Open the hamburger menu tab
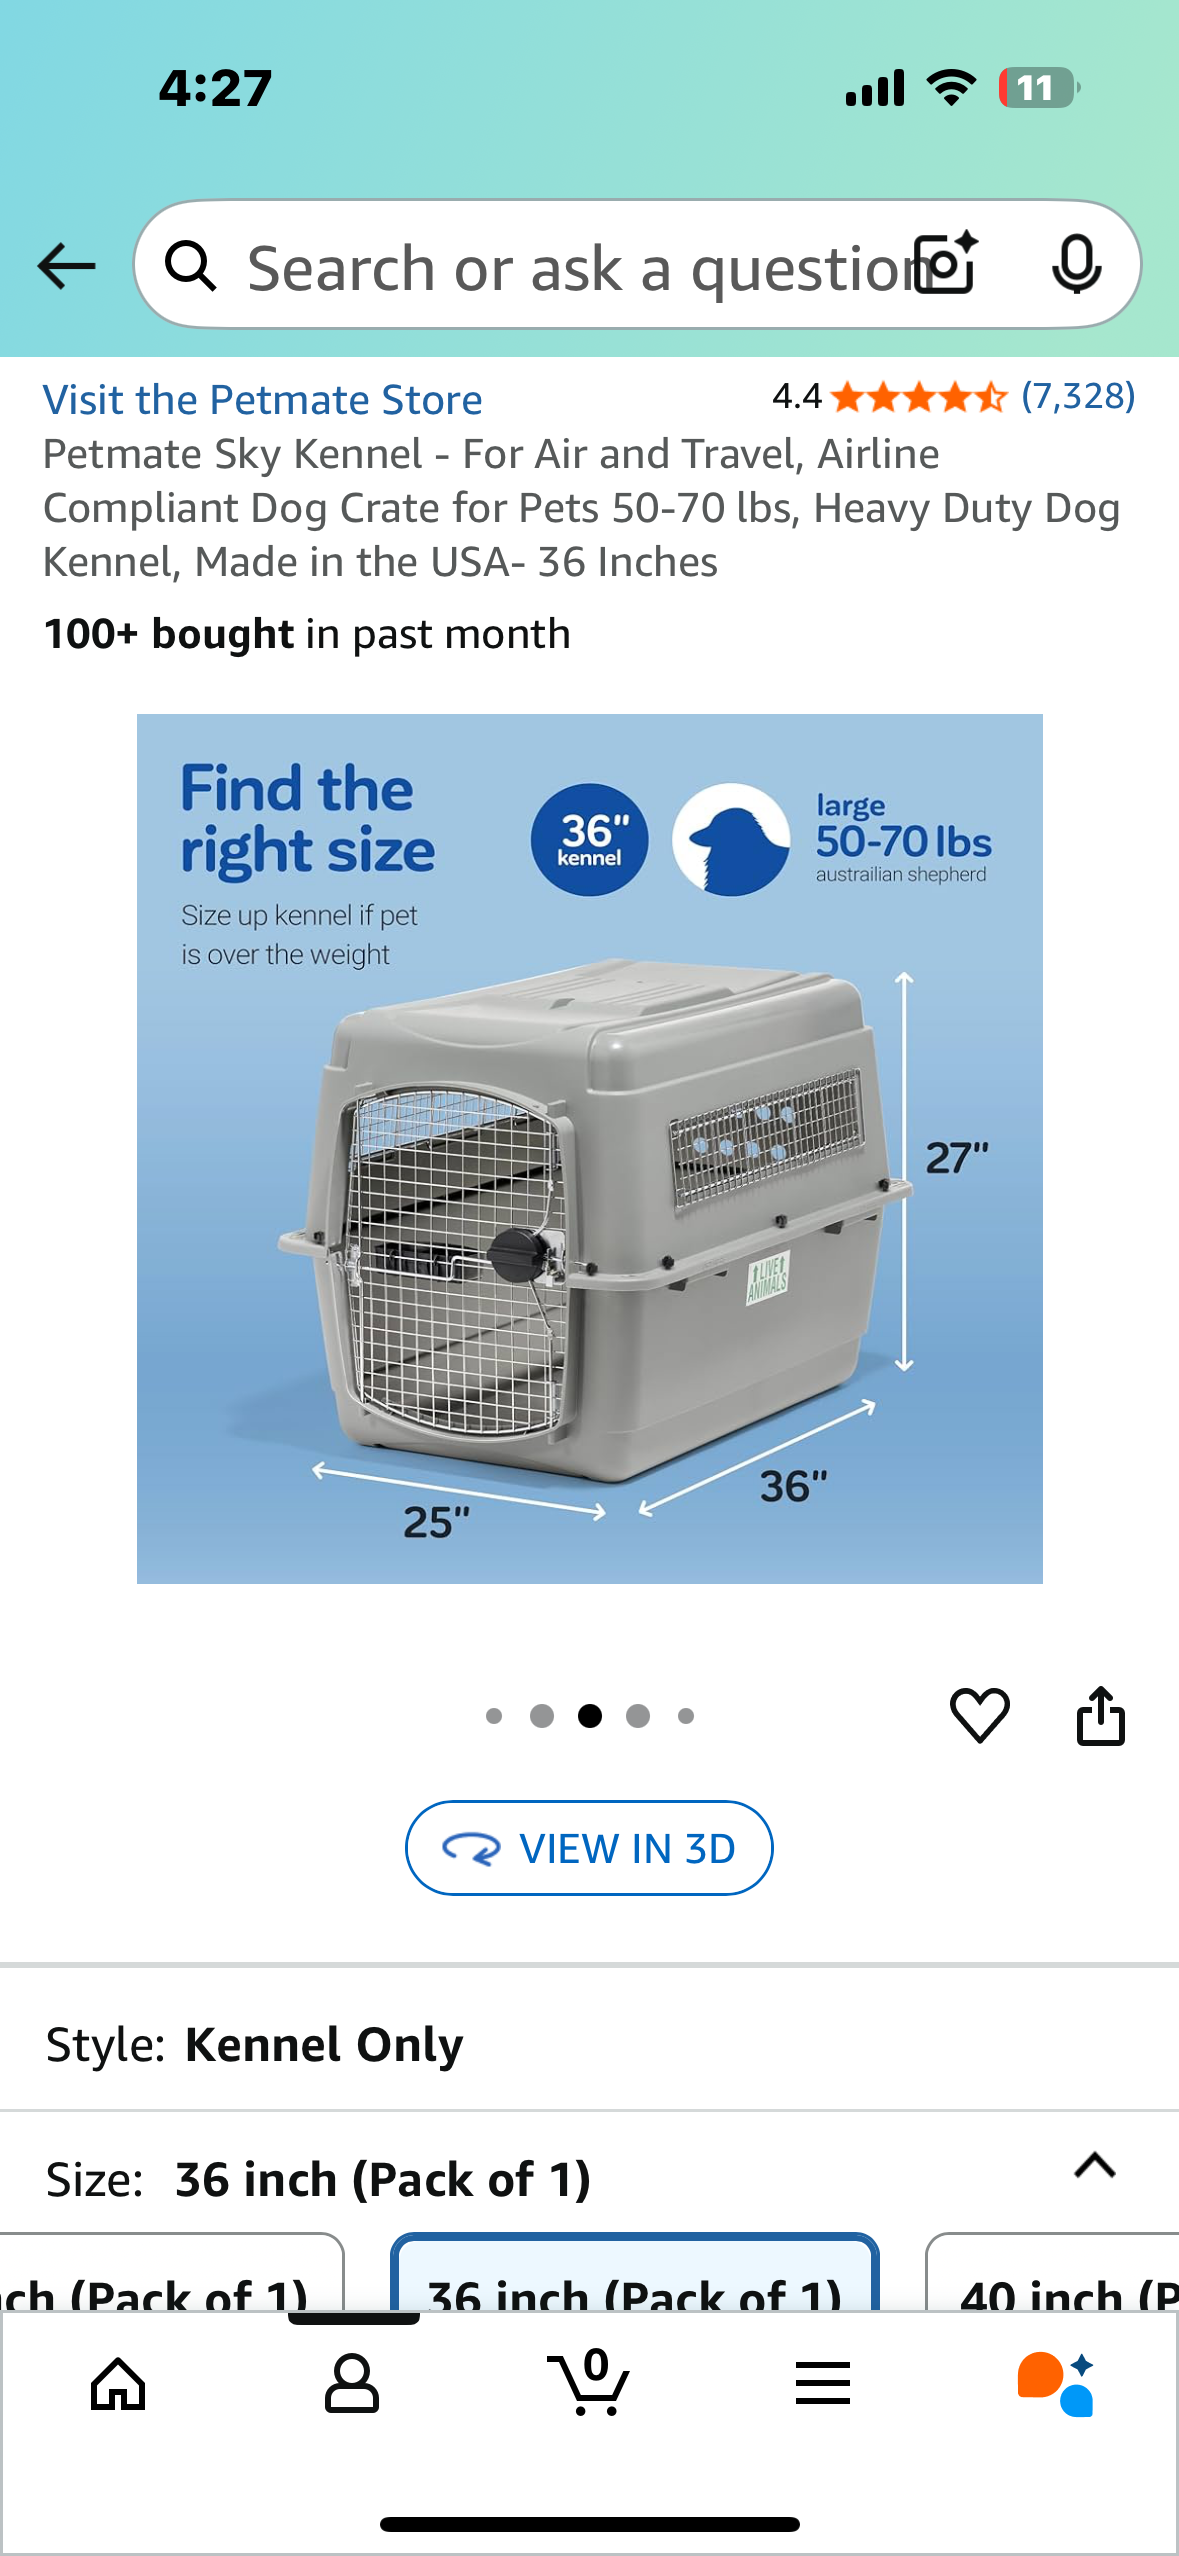The image size is (1179, 2556). (822, 2384)
